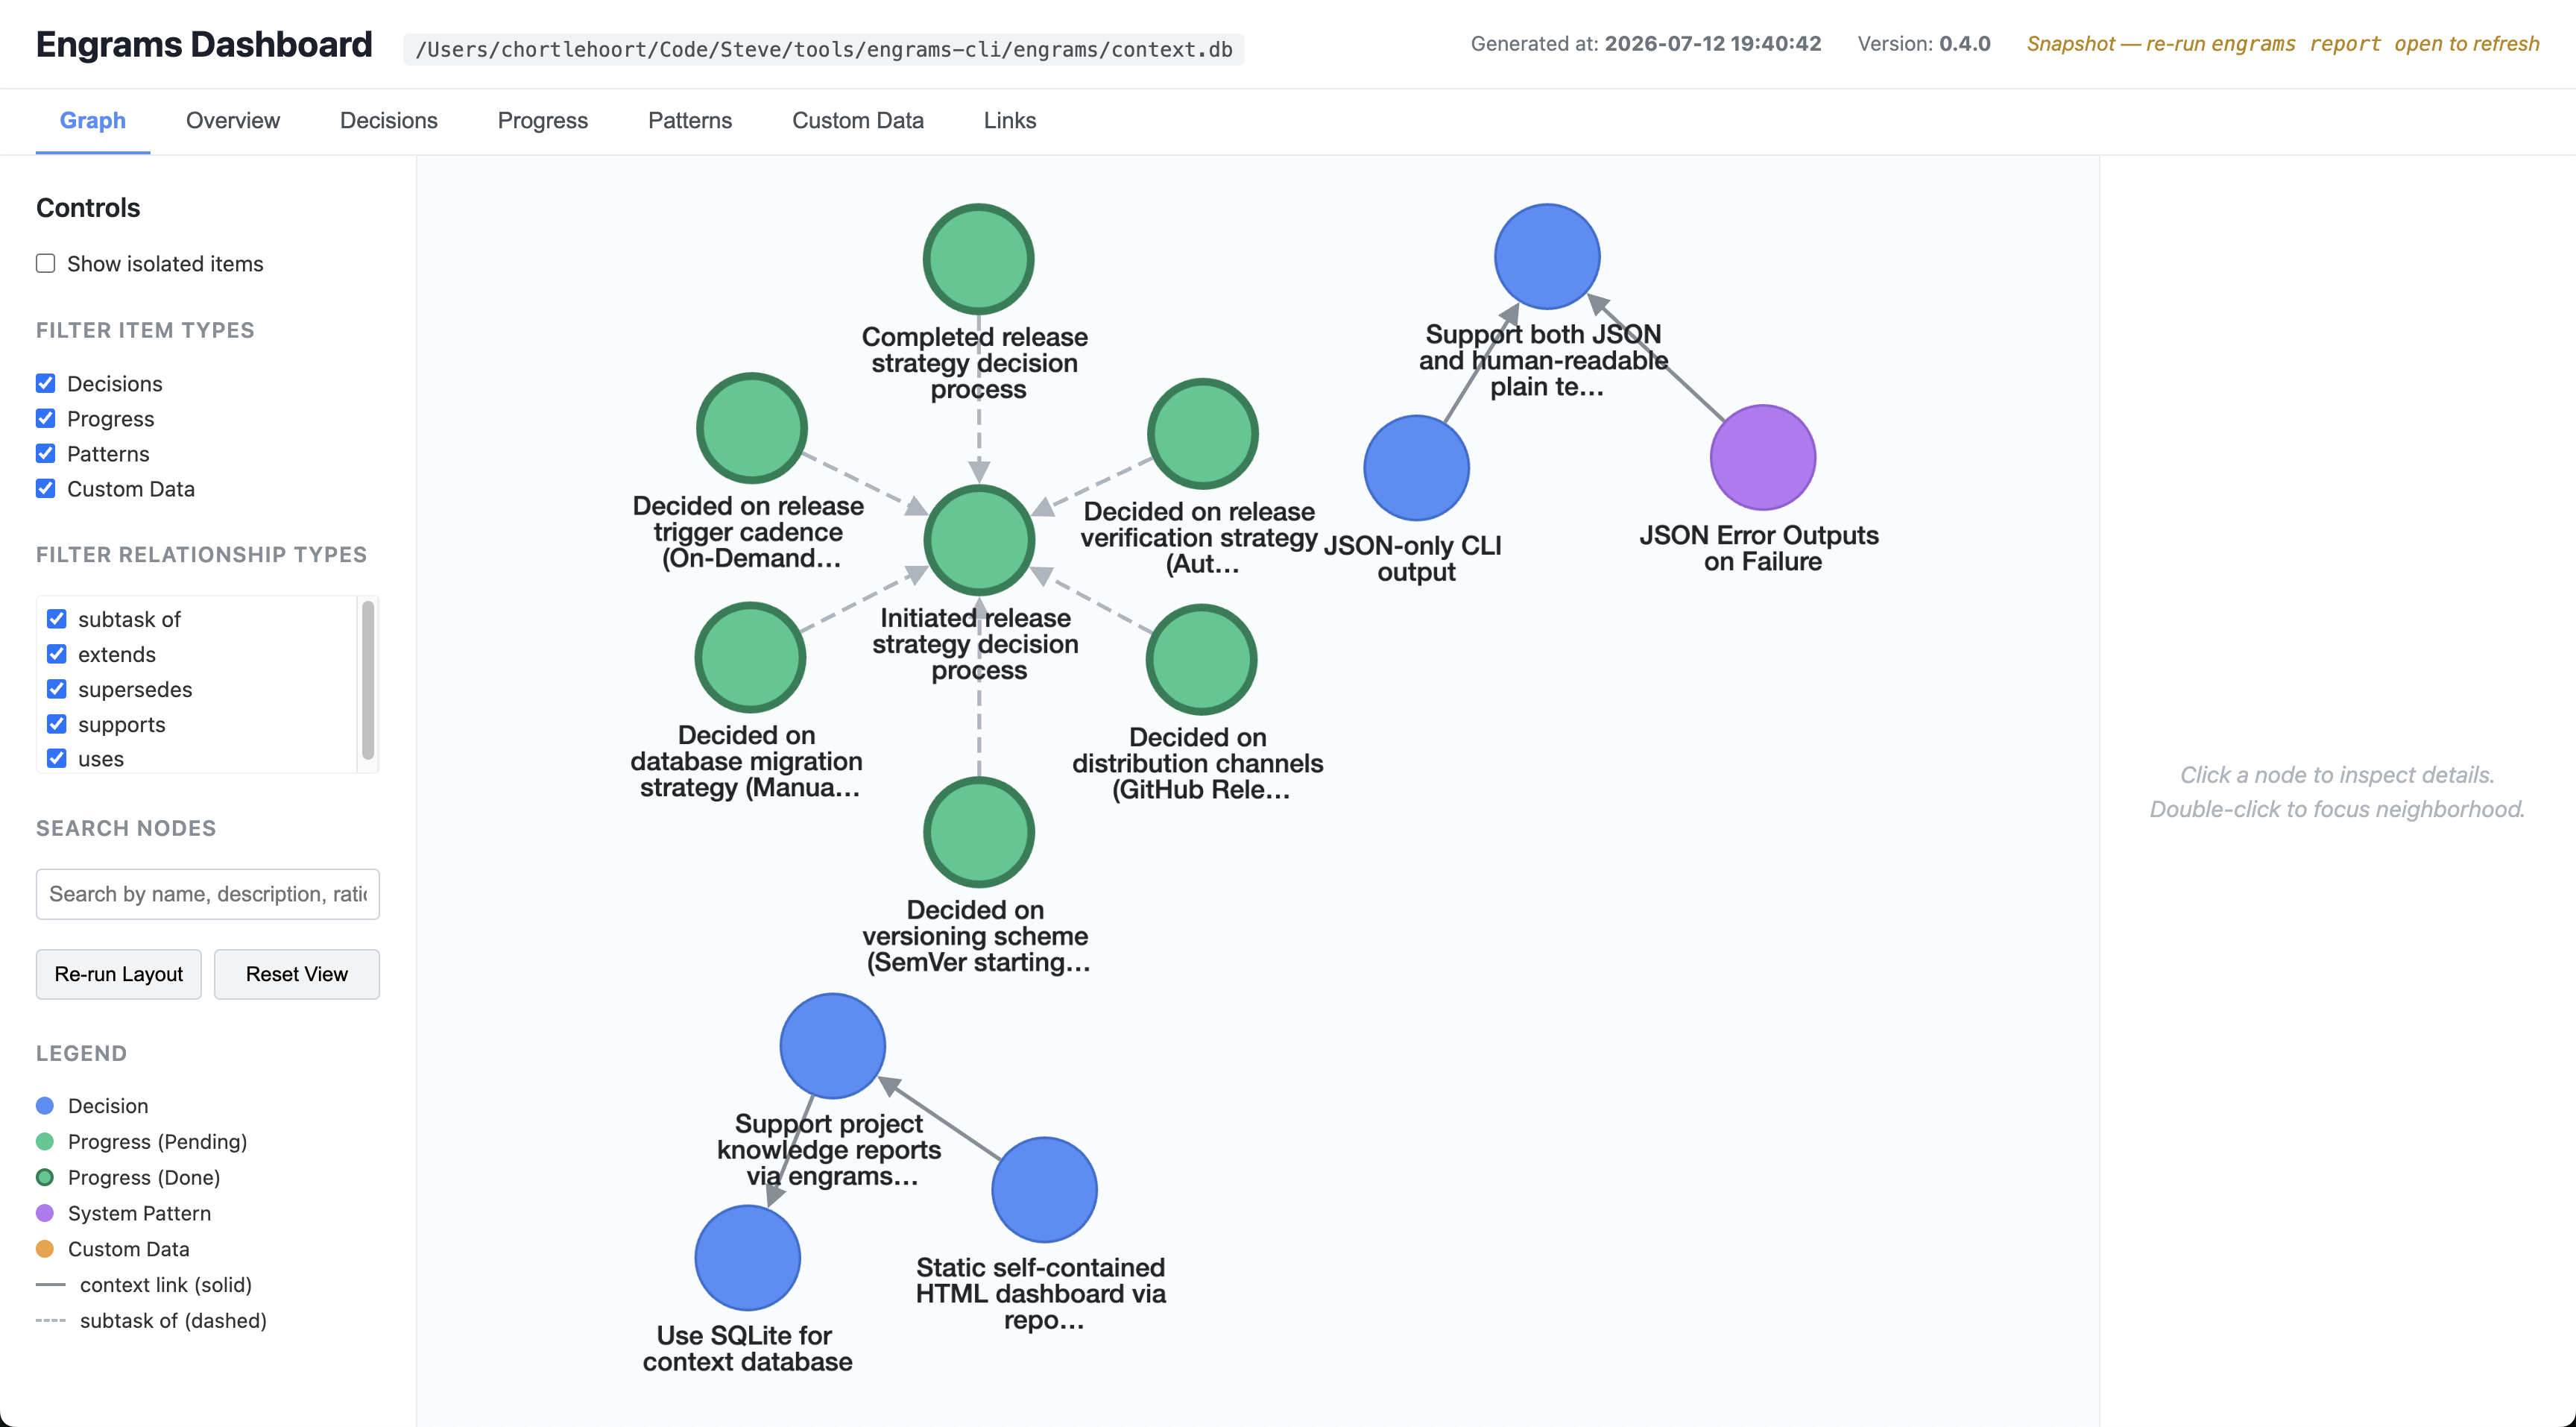
Task: Click the Version 0.4.0 text
Action: [1924, 44]
